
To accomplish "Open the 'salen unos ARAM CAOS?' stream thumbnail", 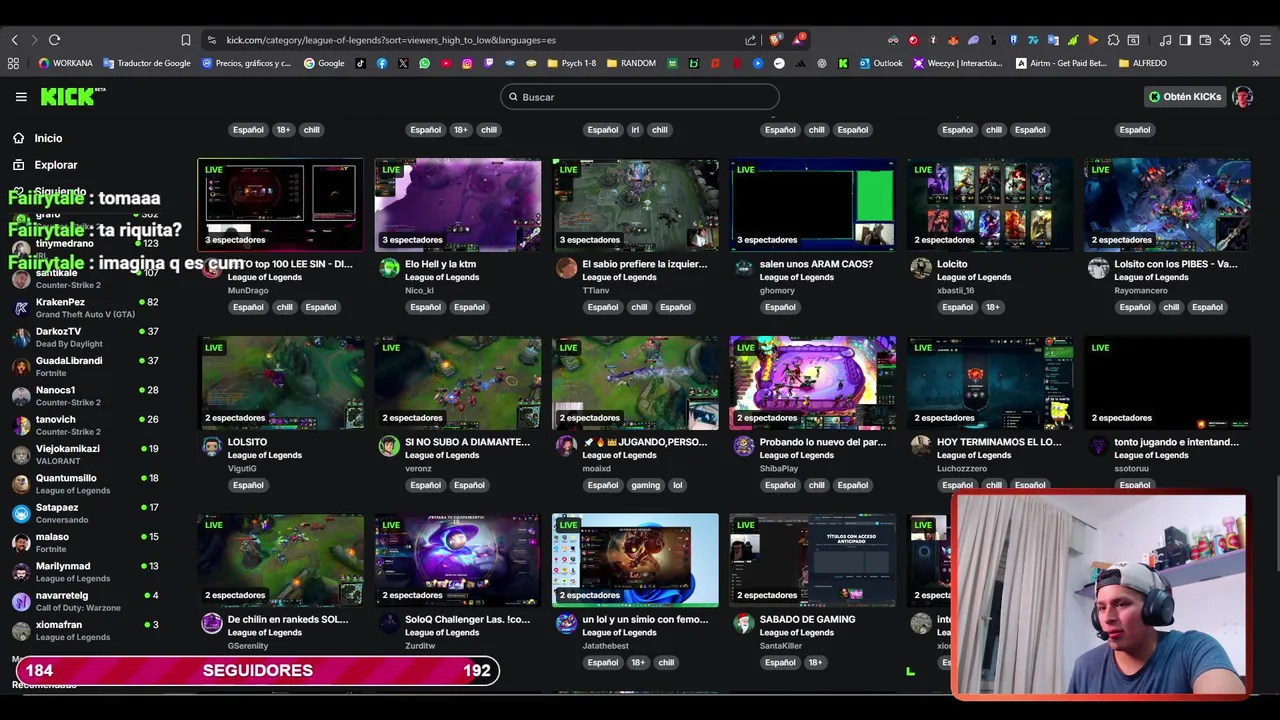I will [812, 204].
